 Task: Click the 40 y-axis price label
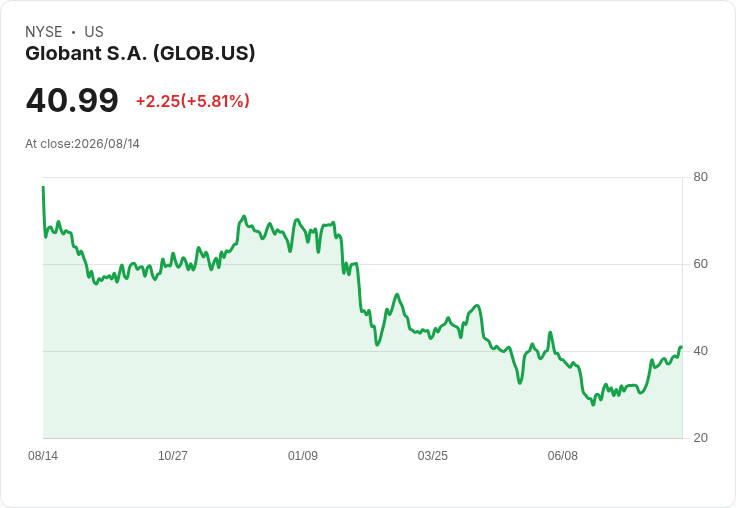[700, 351]
